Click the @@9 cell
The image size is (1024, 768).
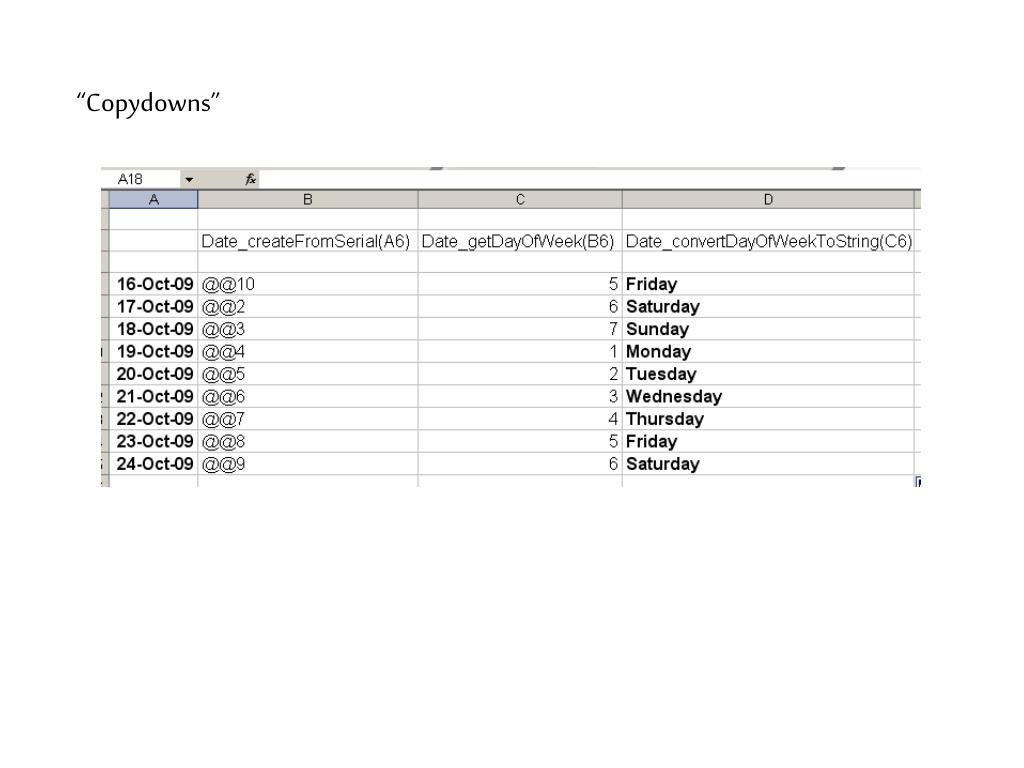pos(308,464)
